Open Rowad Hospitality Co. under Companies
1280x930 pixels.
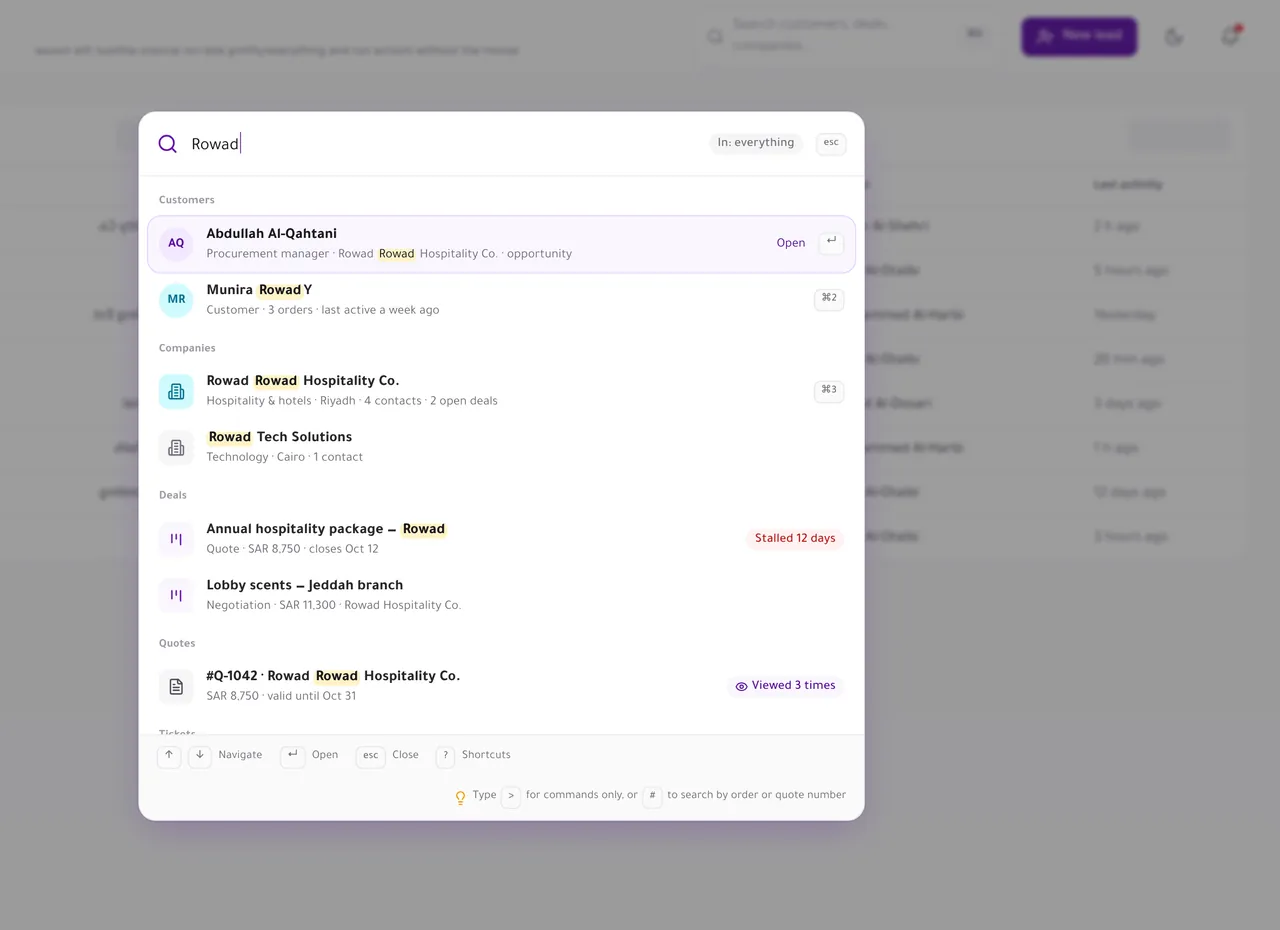pos(501,391)
